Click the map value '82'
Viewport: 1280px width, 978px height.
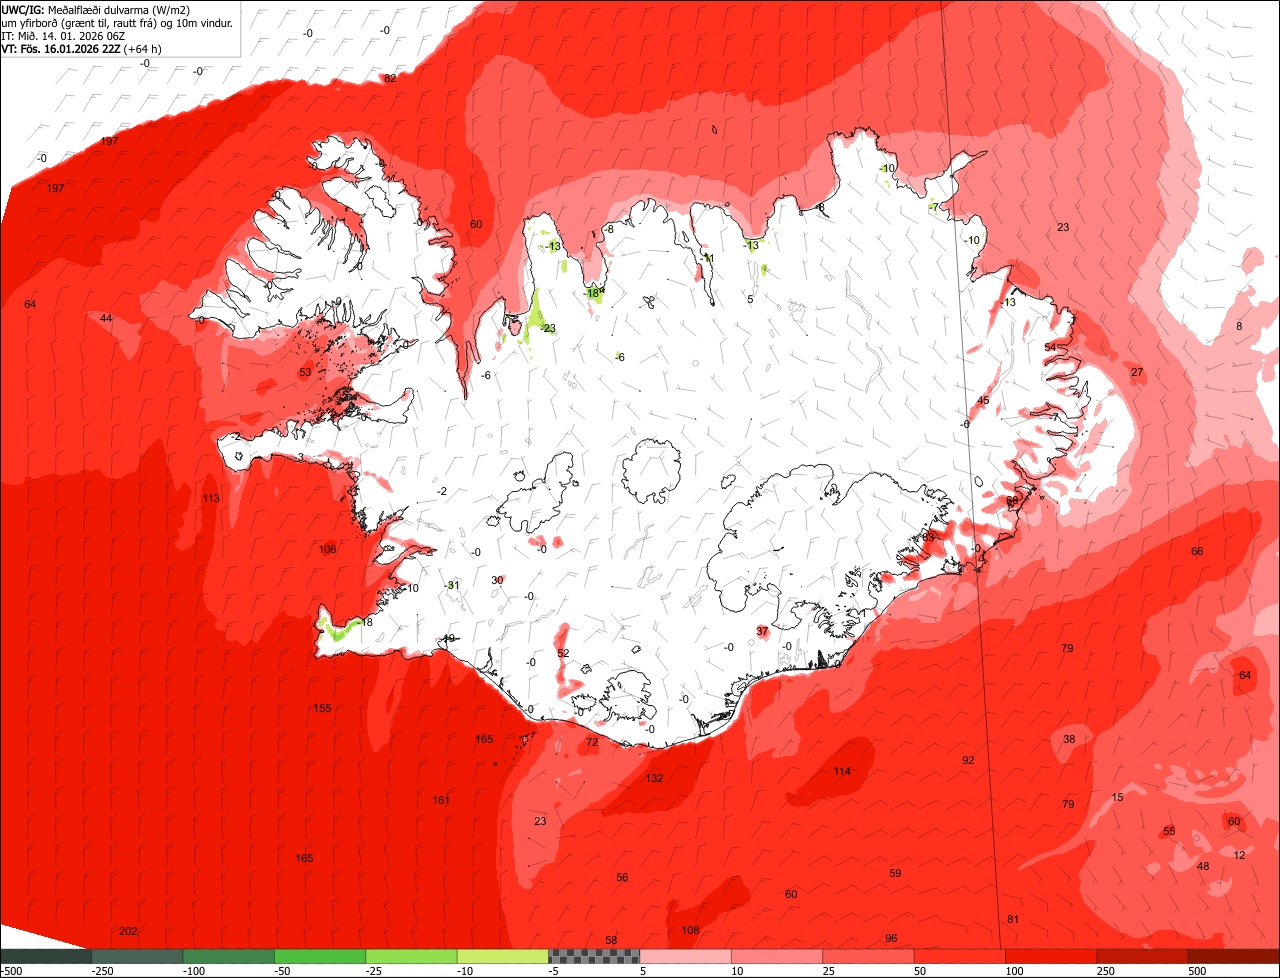pyautogui.click(x=390, y=78)
